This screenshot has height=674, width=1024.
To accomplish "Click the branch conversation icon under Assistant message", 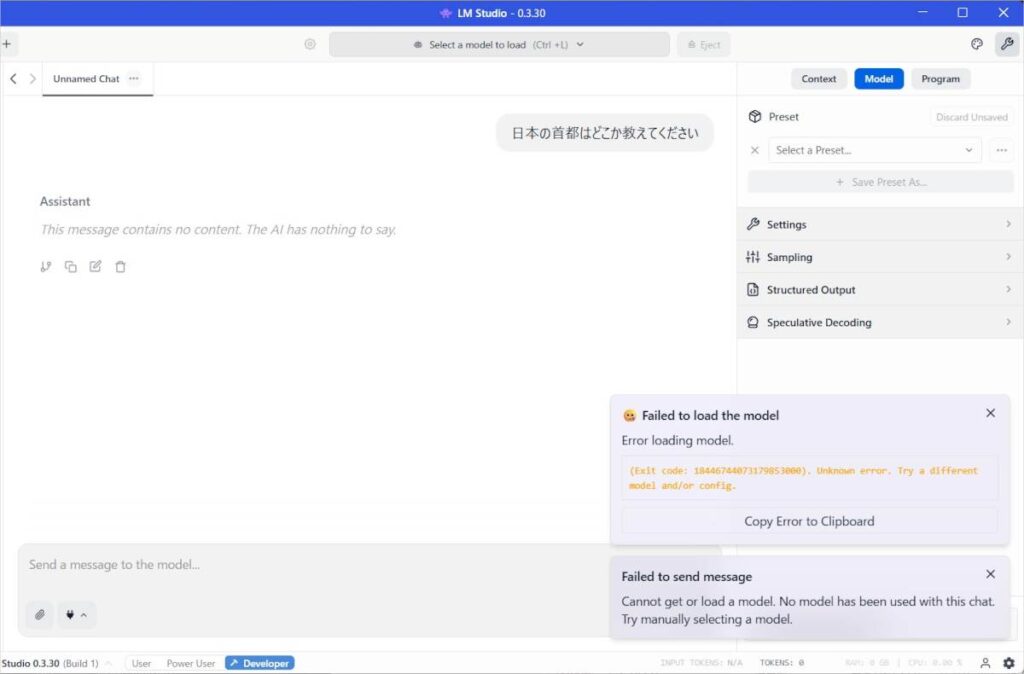I will coord(45,267).
